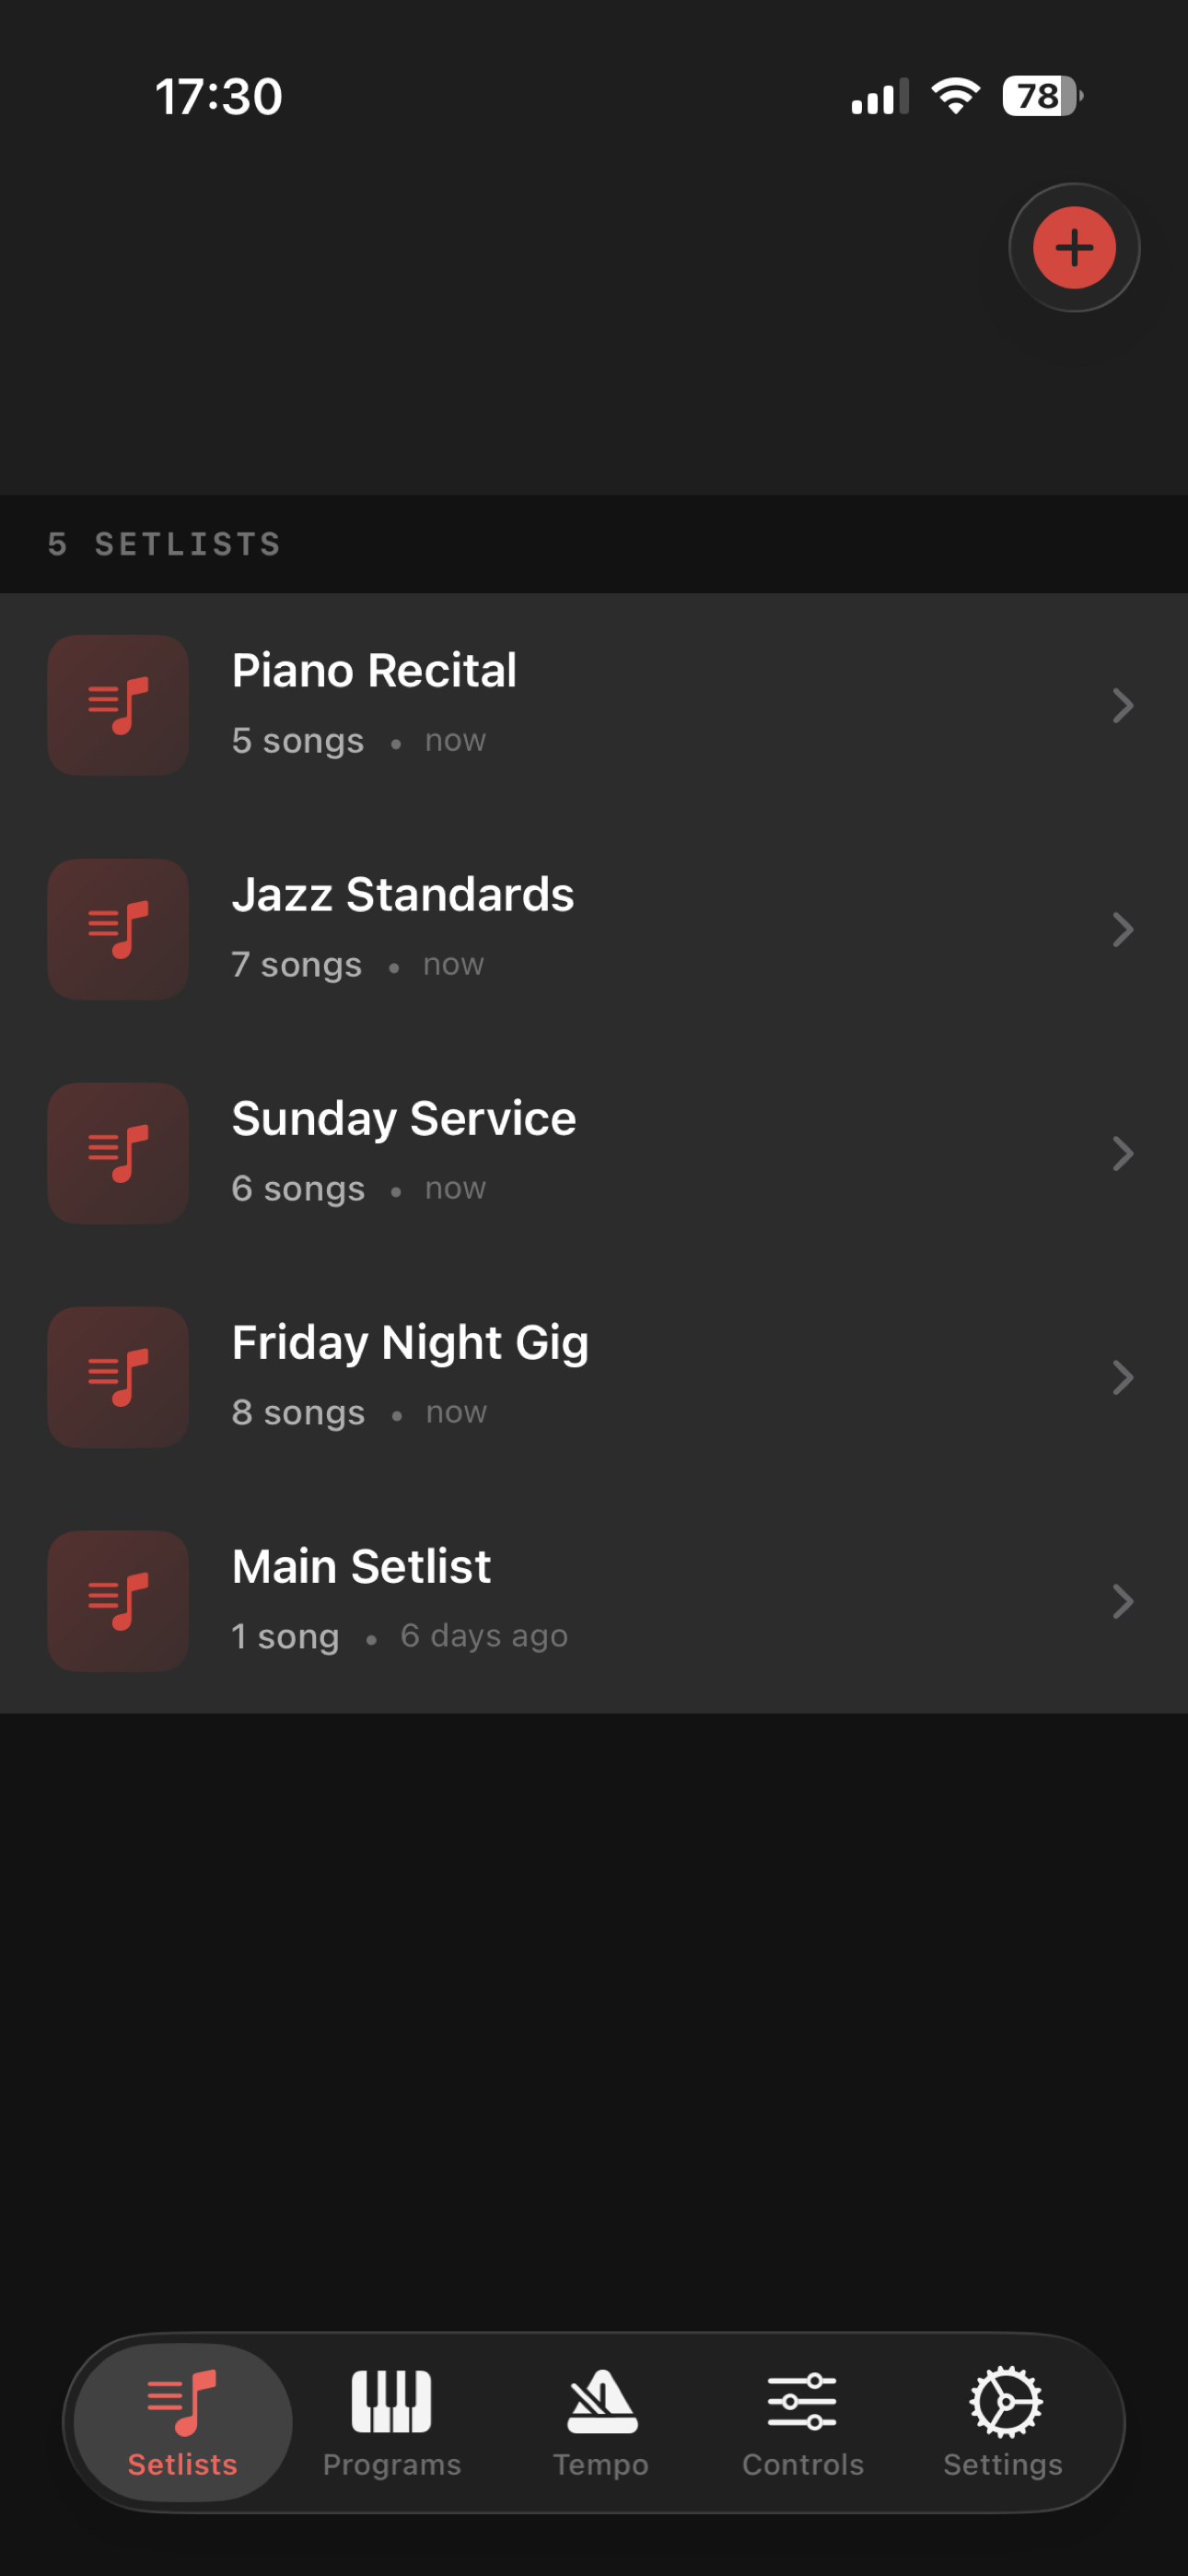Viewport: 1188px width, 2576px height.
Task: Tap the Jazz Standards music note icon
Action: [118, 929]
